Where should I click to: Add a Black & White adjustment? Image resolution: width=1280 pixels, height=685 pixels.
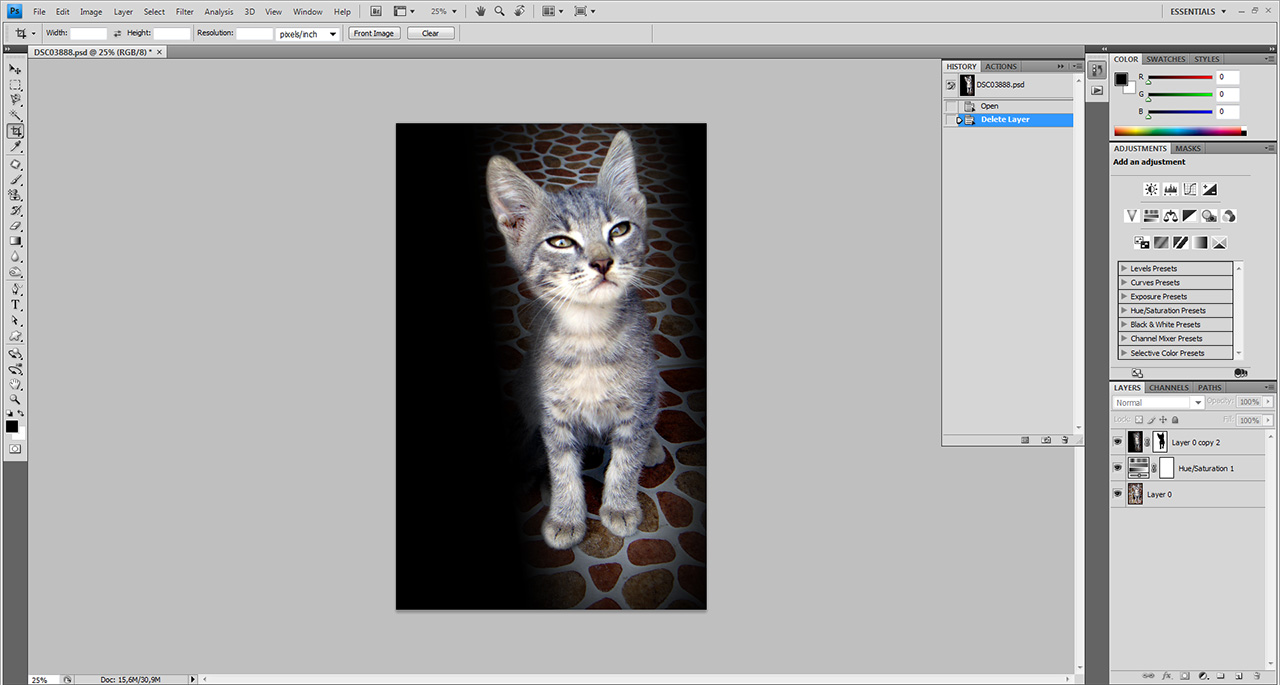coord(1190,215)
